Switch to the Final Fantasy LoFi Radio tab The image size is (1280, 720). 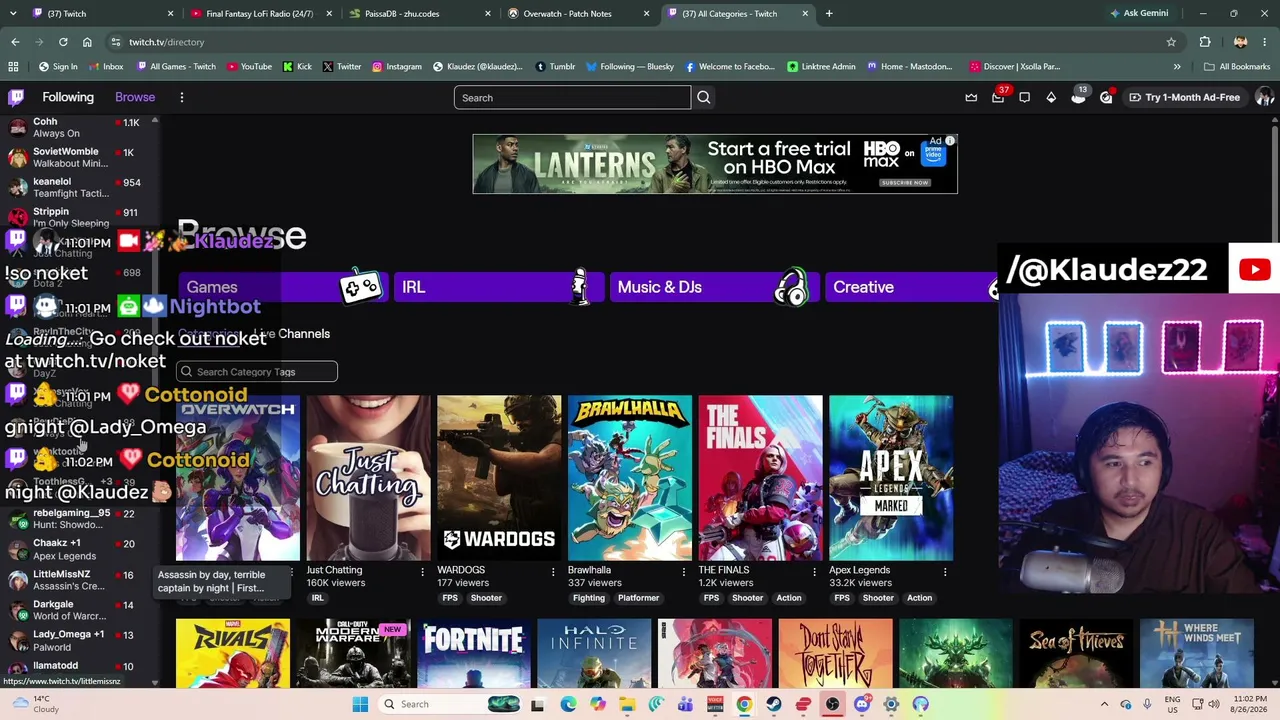[x=259, y=14]
